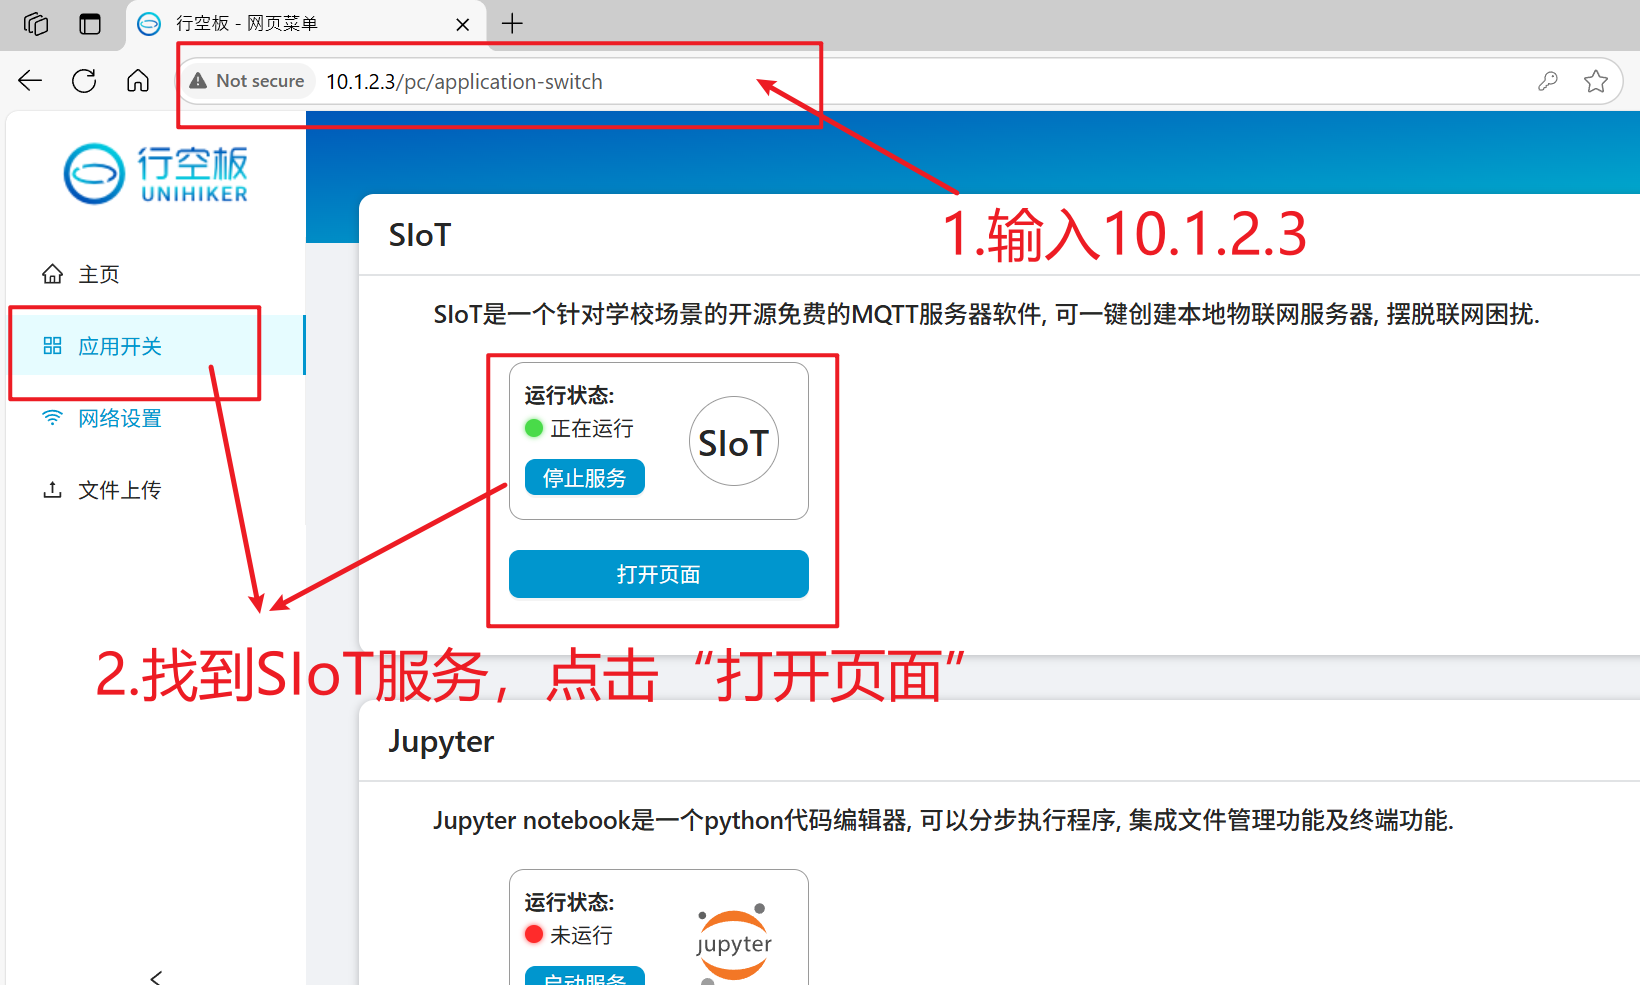Go to browser home icon
The image size is (1640, 985).
tap(138, 81)
